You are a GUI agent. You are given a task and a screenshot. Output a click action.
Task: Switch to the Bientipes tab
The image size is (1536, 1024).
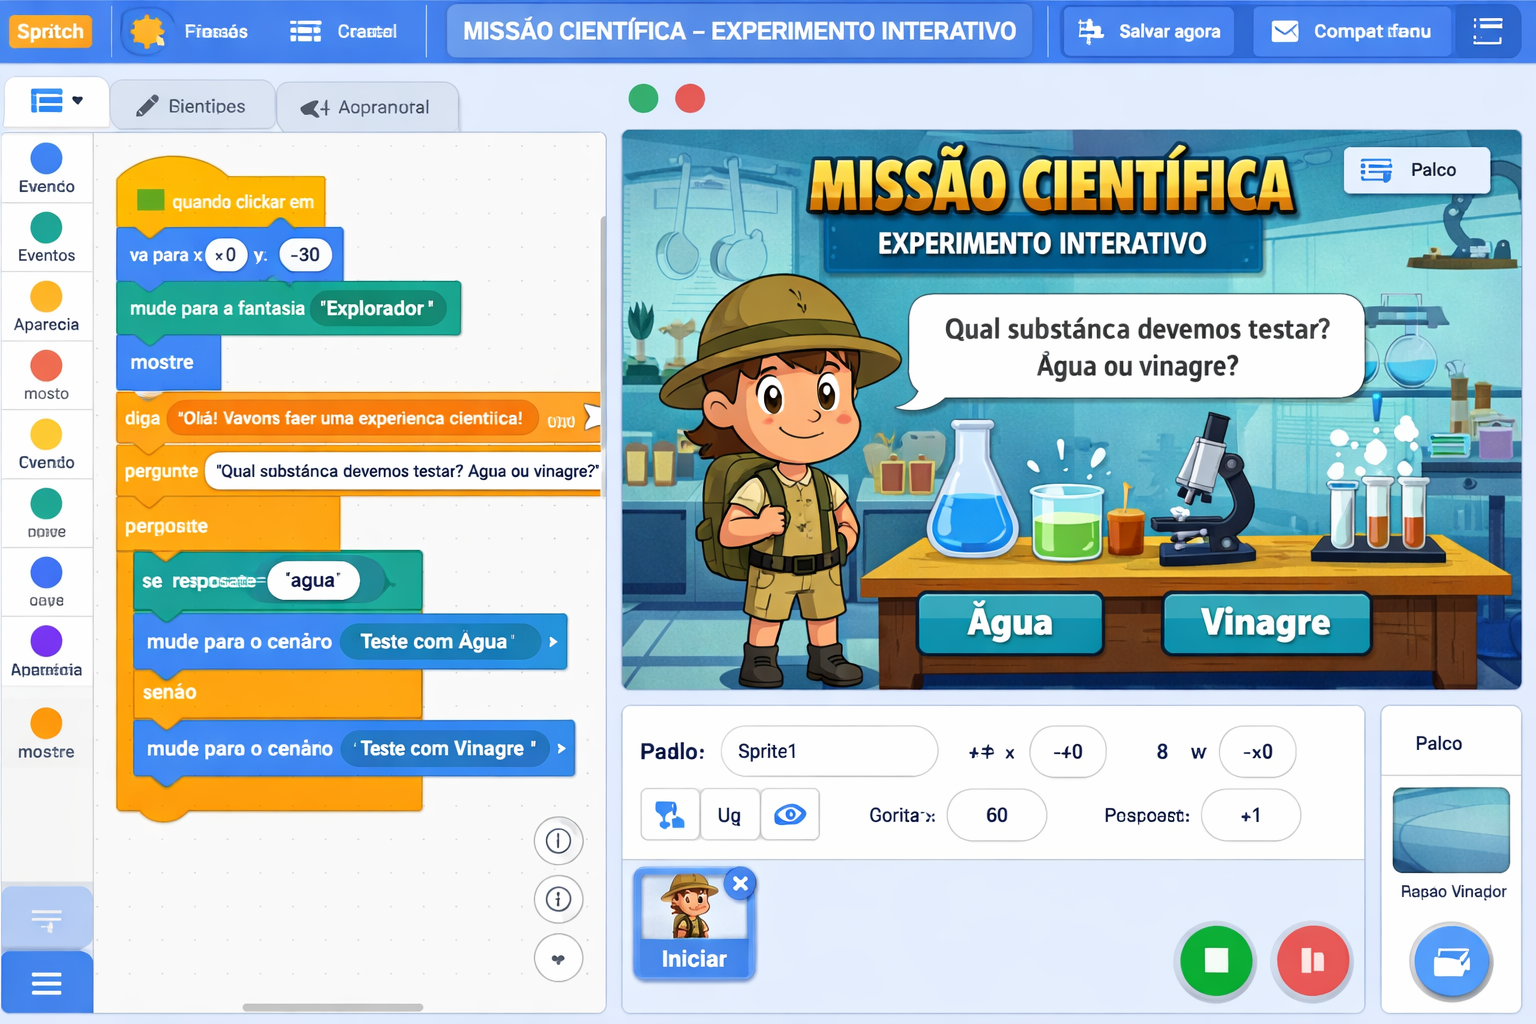point(193,105)
